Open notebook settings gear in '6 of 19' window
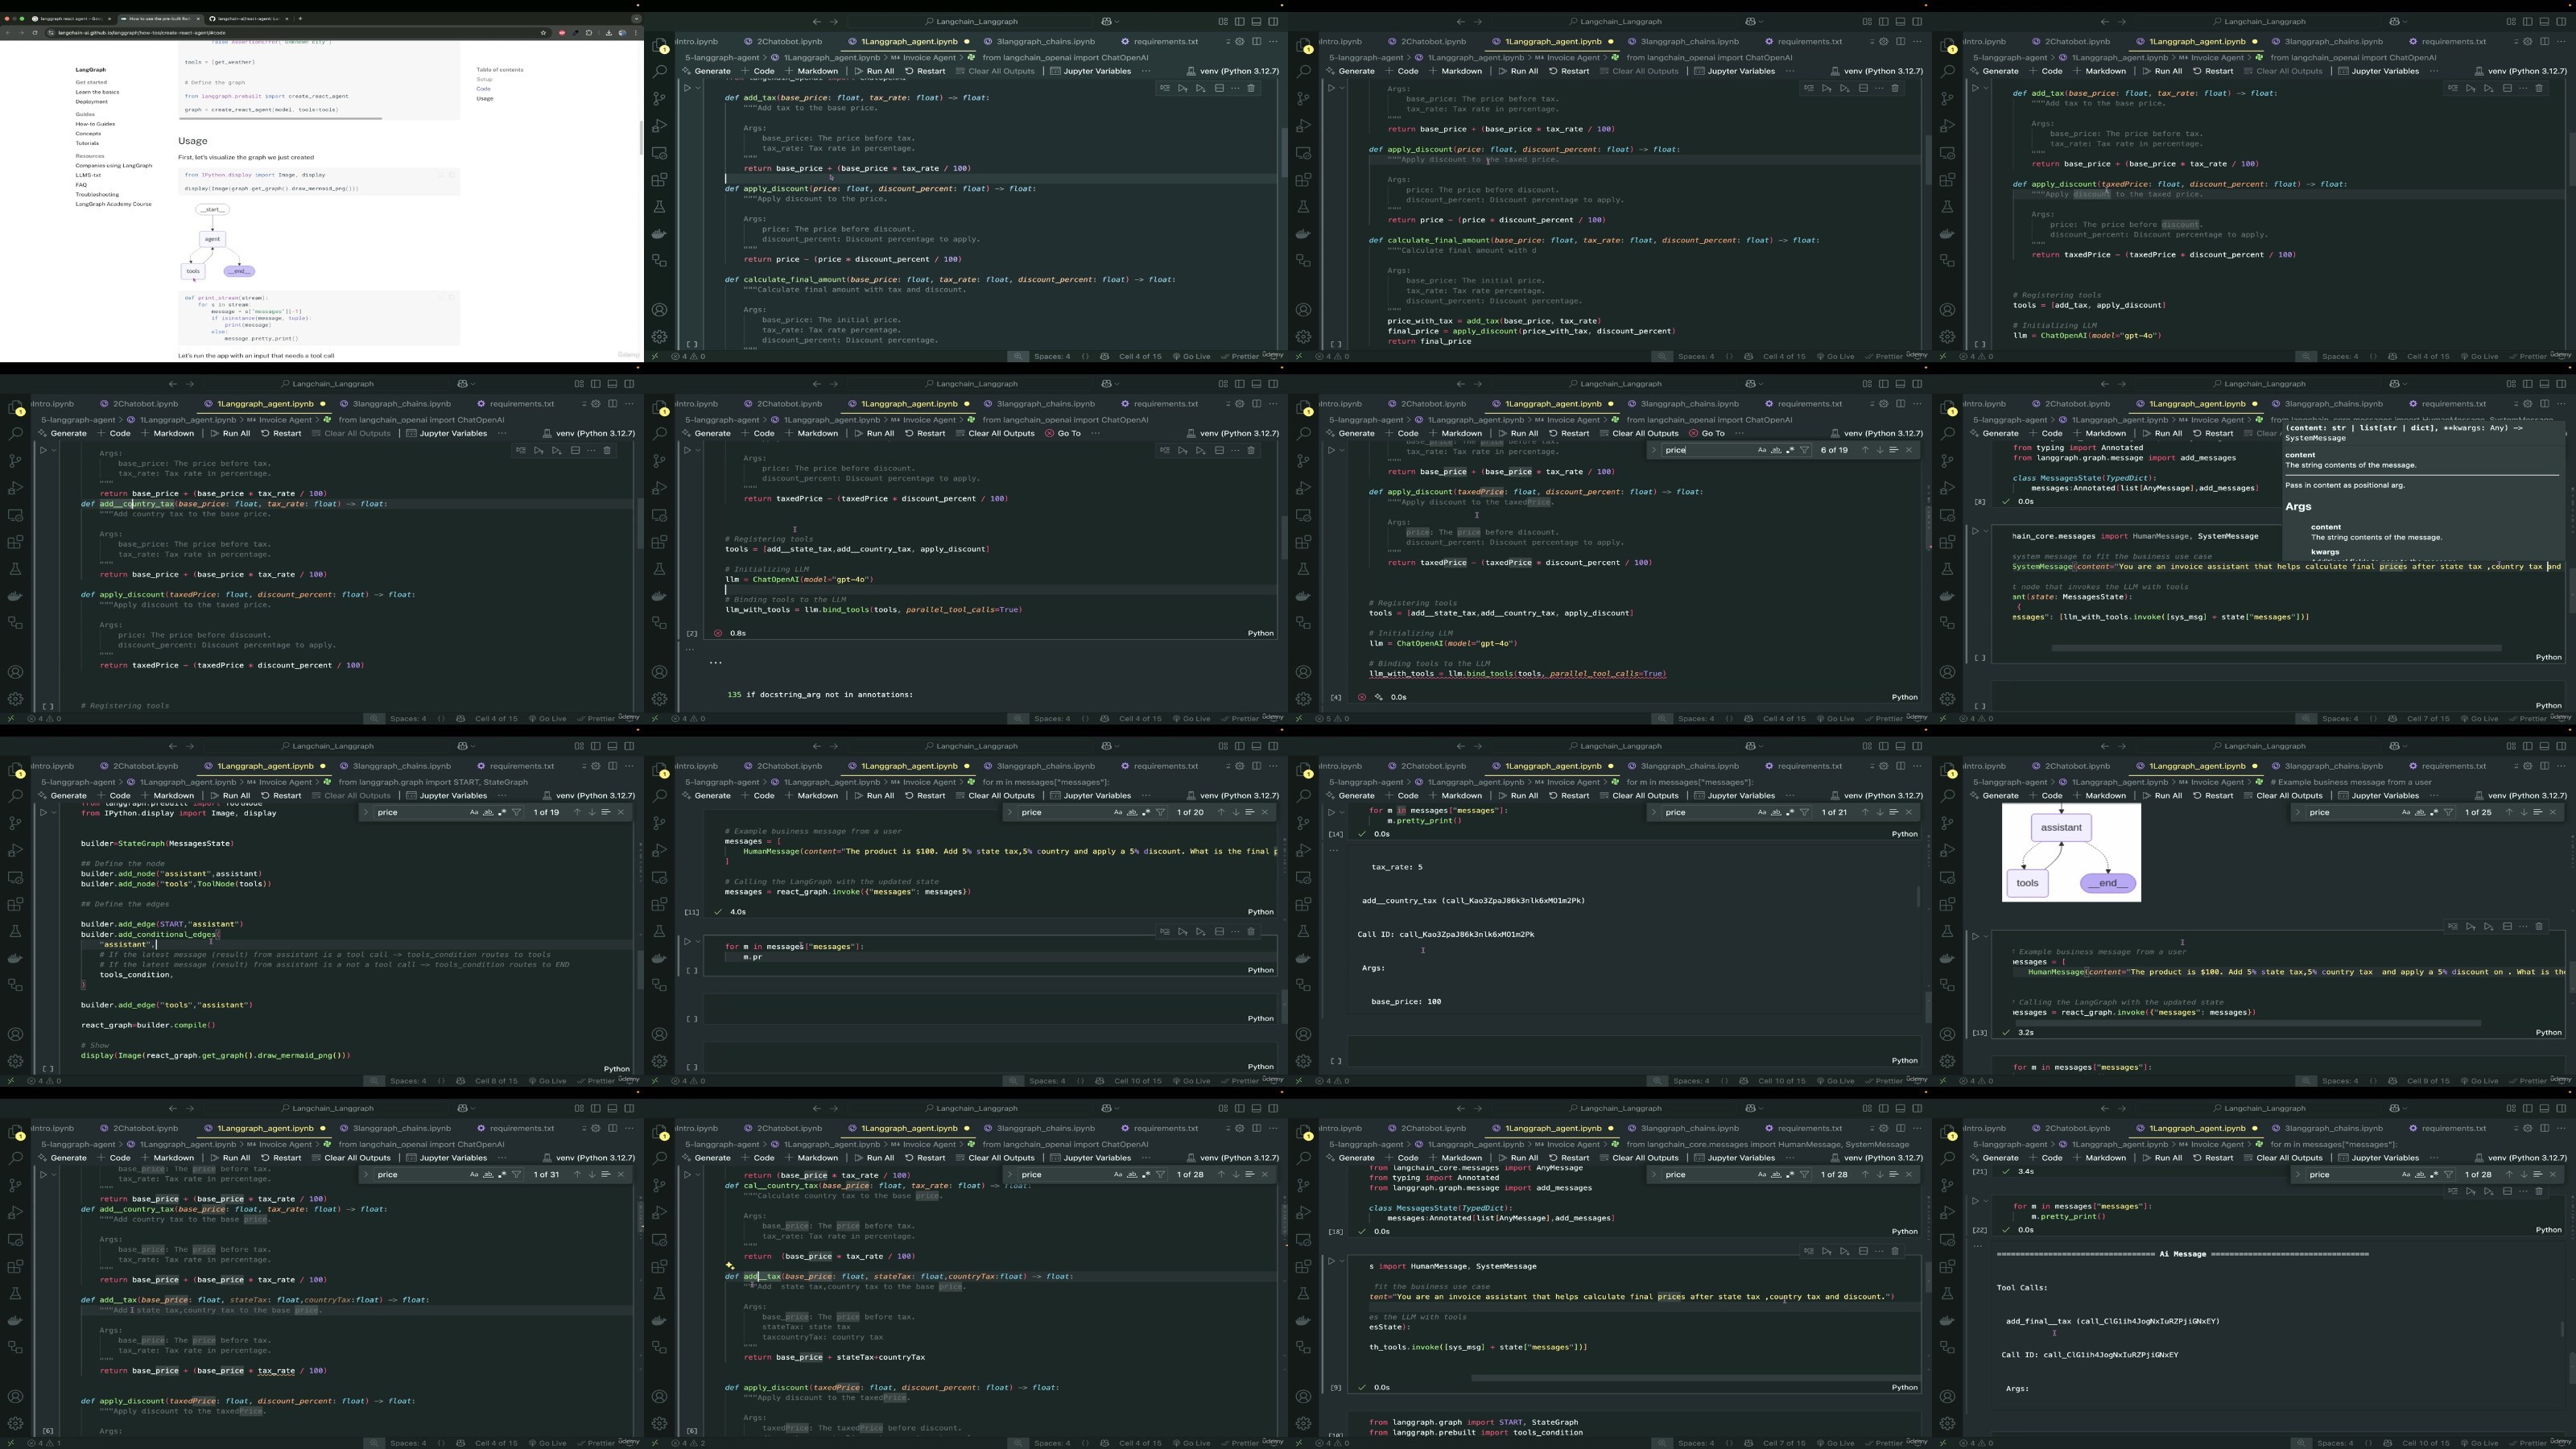Viewport: 2576px width, 1449px height. [1883, 404]
